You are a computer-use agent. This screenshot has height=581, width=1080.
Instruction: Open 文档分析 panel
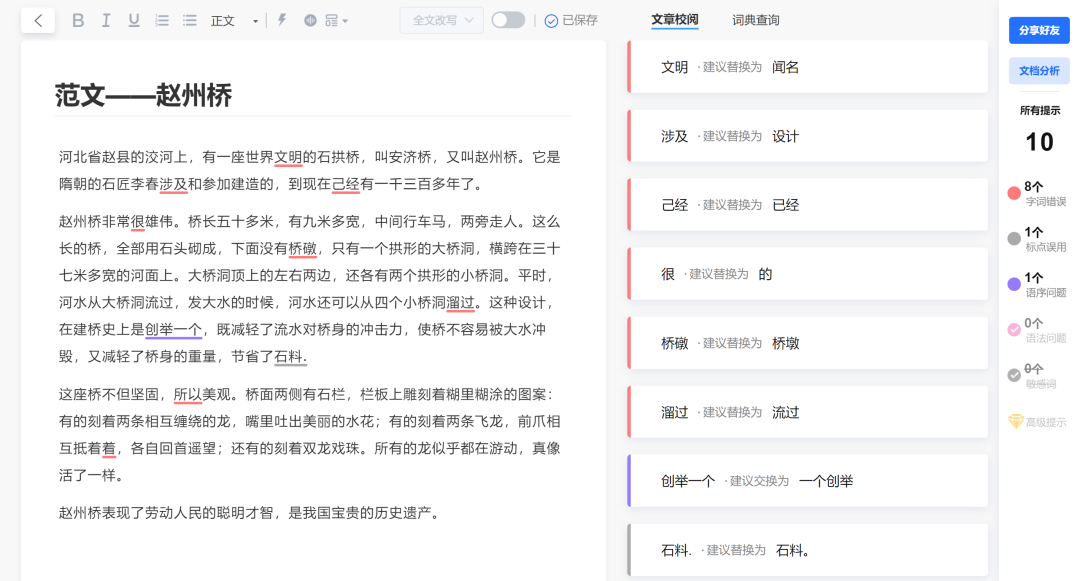point(1039,70)
